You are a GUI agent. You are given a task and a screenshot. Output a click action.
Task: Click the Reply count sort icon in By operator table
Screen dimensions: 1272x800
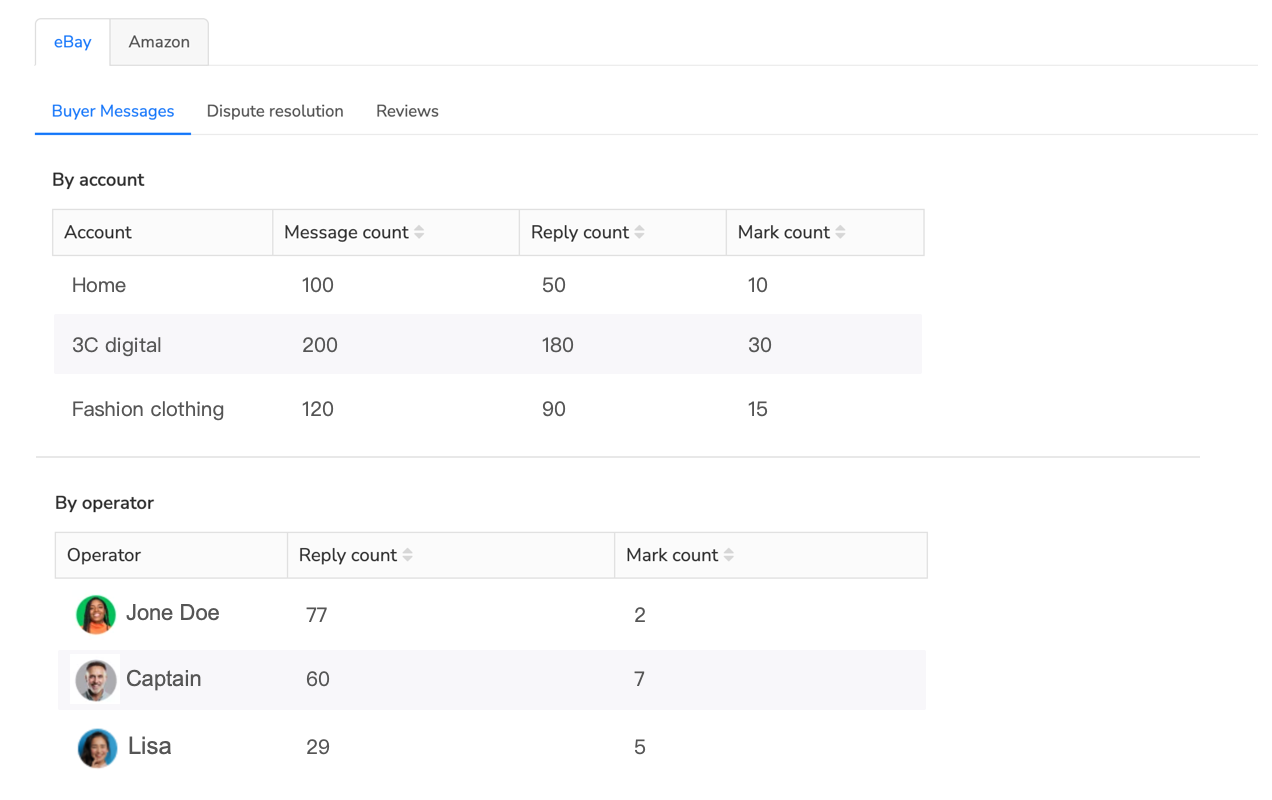tap(409, 554)
